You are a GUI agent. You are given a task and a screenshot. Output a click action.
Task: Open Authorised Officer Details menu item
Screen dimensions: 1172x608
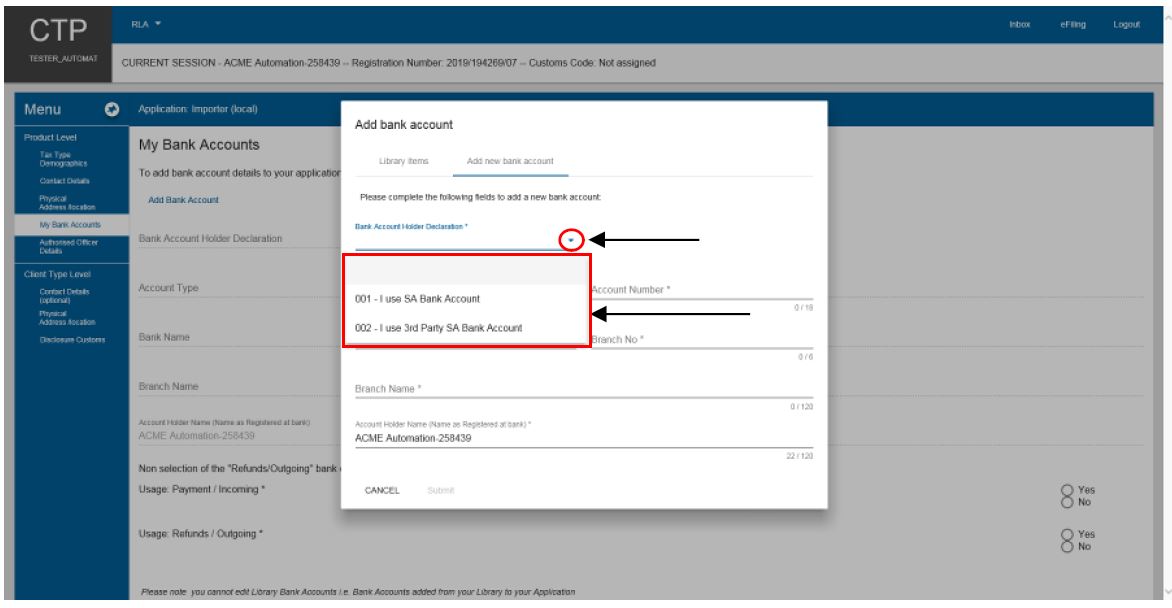[x=69, y=247]
